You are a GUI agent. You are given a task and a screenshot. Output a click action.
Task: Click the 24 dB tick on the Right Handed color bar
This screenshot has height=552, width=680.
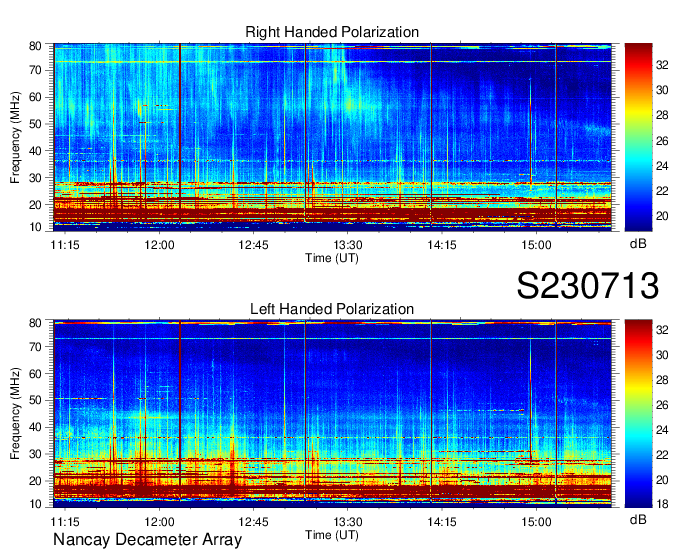click(662, 166)
